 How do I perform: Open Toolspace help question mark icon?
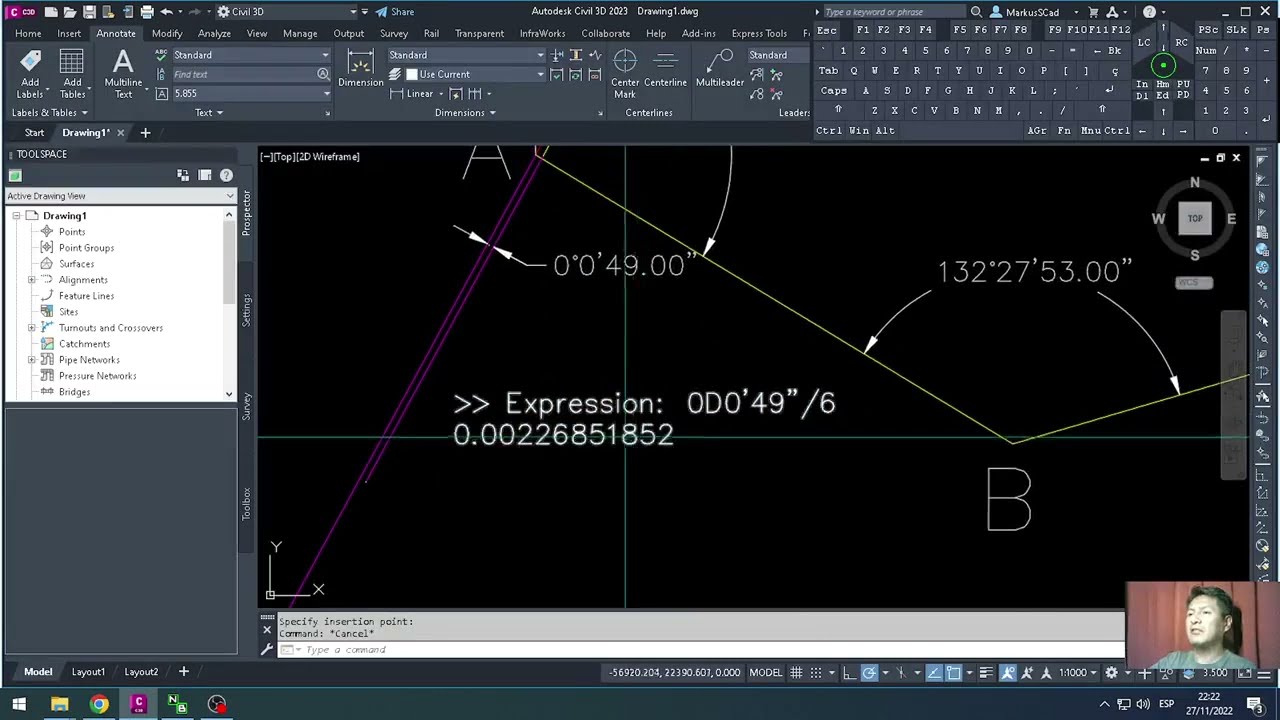click(226, 175)
